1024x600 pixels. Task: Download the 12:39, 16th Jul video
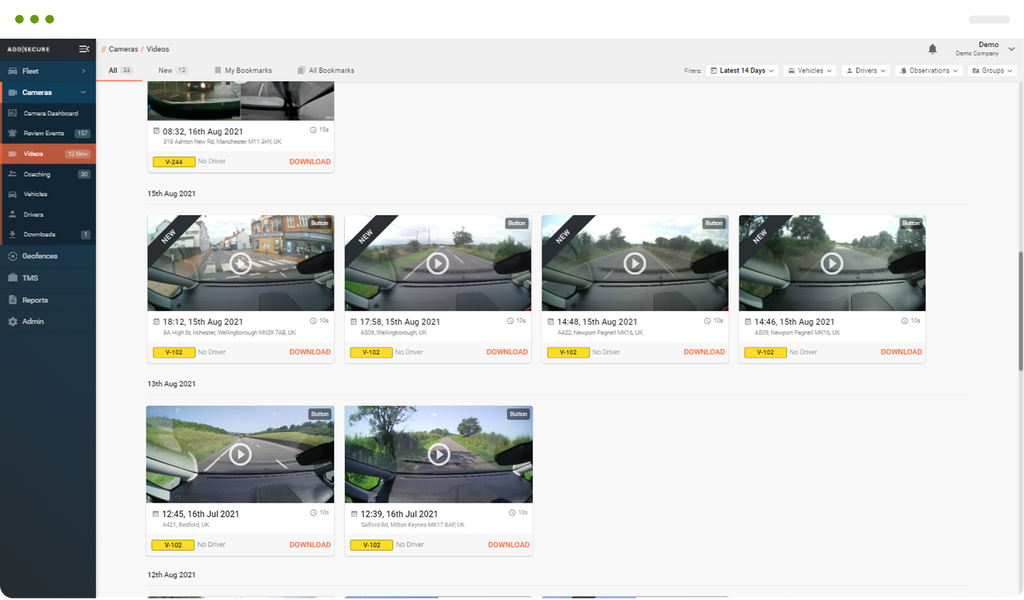[508, 545]
